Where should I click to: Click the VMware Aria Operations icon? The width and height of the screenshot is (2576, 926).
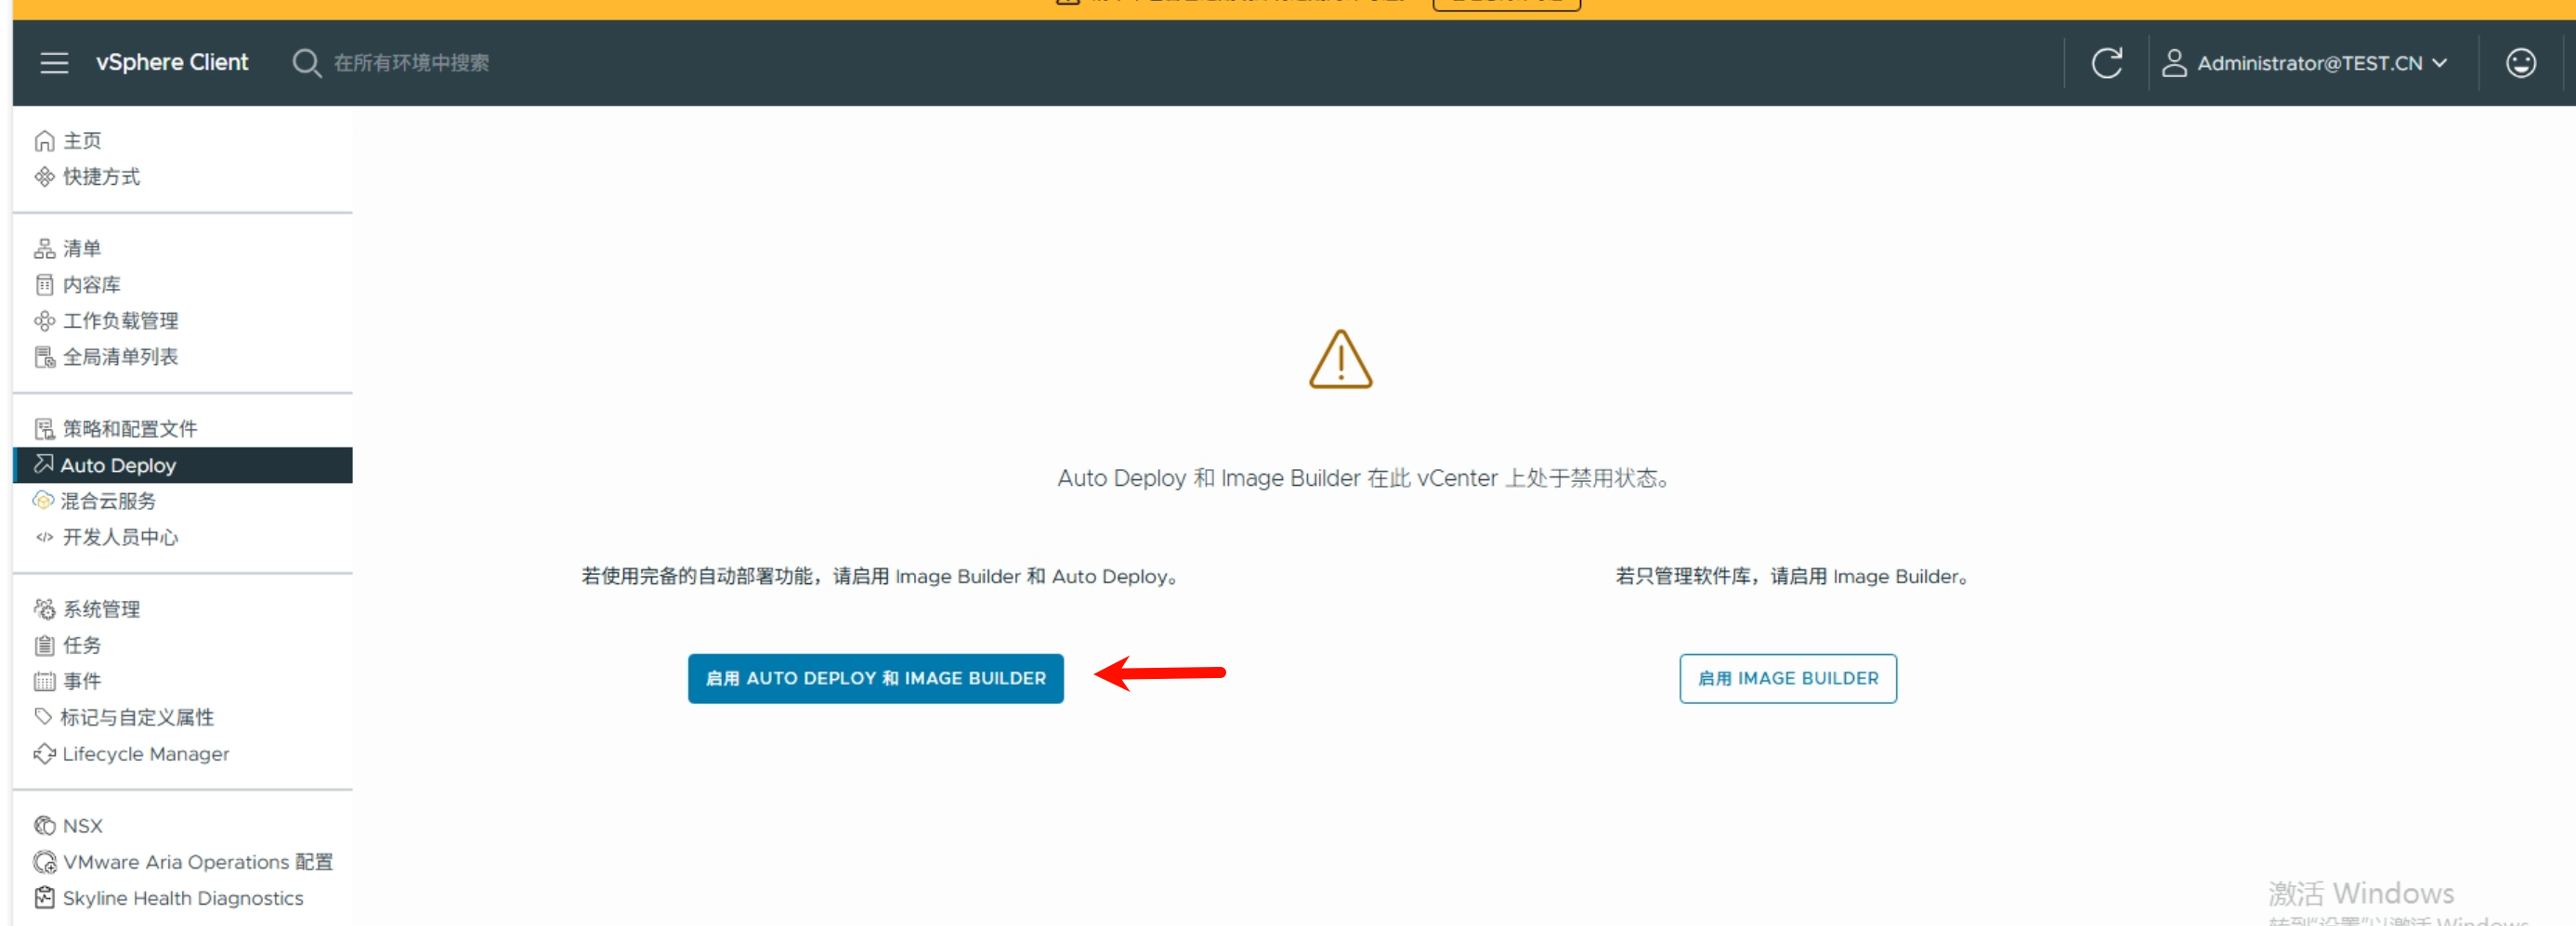44,861
